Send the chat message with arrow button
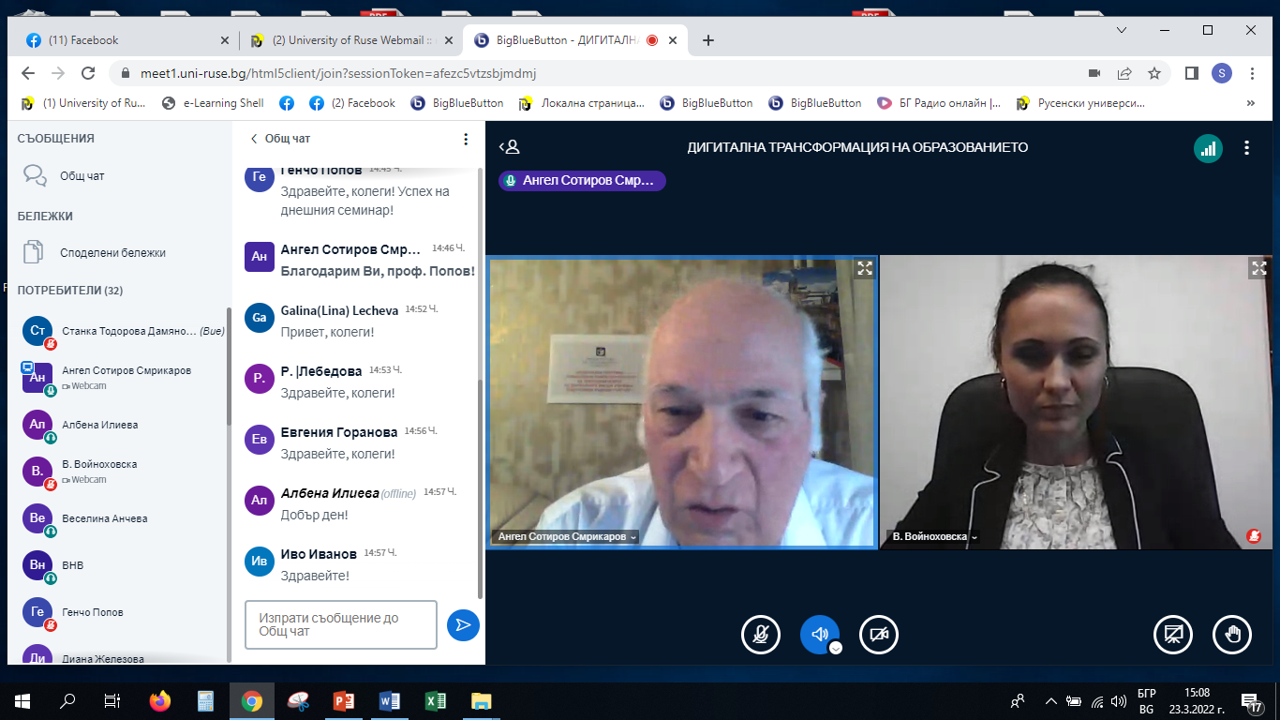This screenshot has height=720, width=1280. coord(462,625)
